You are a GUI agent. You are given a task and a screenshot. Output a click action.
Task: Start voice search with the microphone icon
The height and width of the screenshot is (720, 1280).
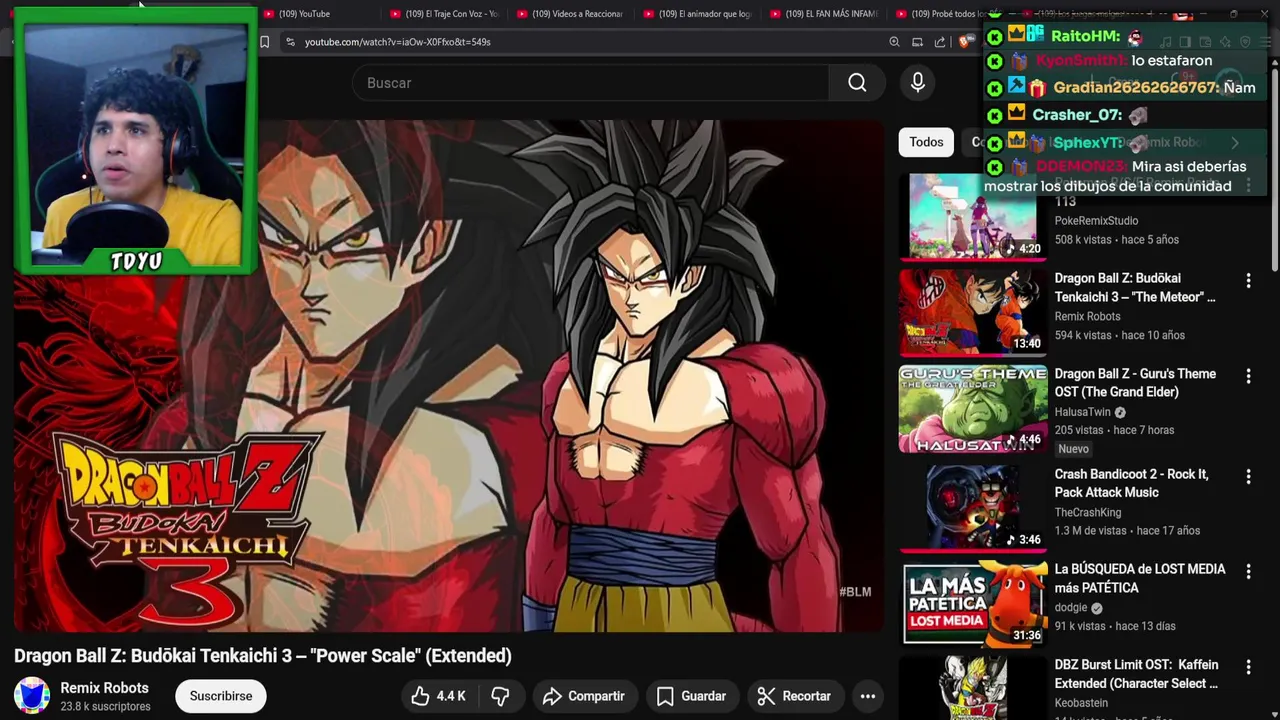(x=918, y=83)
